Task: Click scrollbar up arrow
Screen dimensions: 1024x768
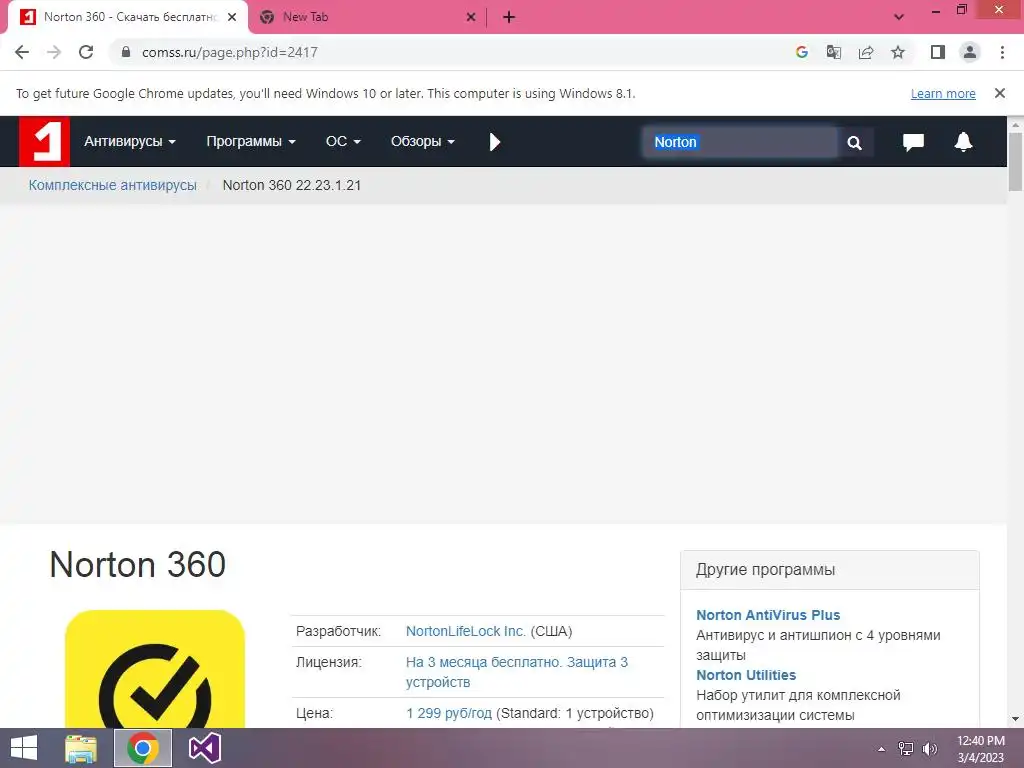Action: (1015, 124)
